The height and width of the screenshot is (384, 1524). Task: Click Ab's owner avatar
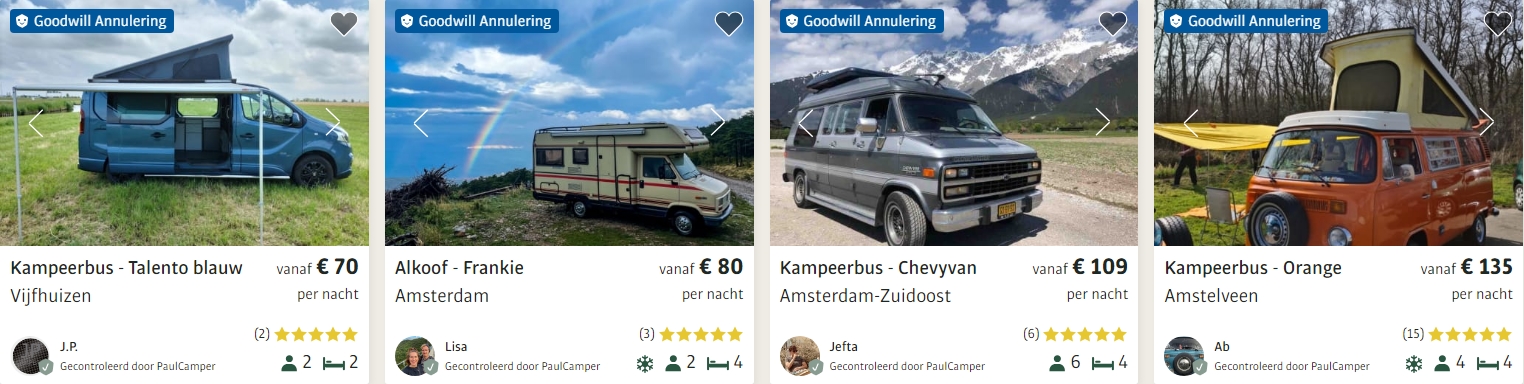(x=1184, y=356)
